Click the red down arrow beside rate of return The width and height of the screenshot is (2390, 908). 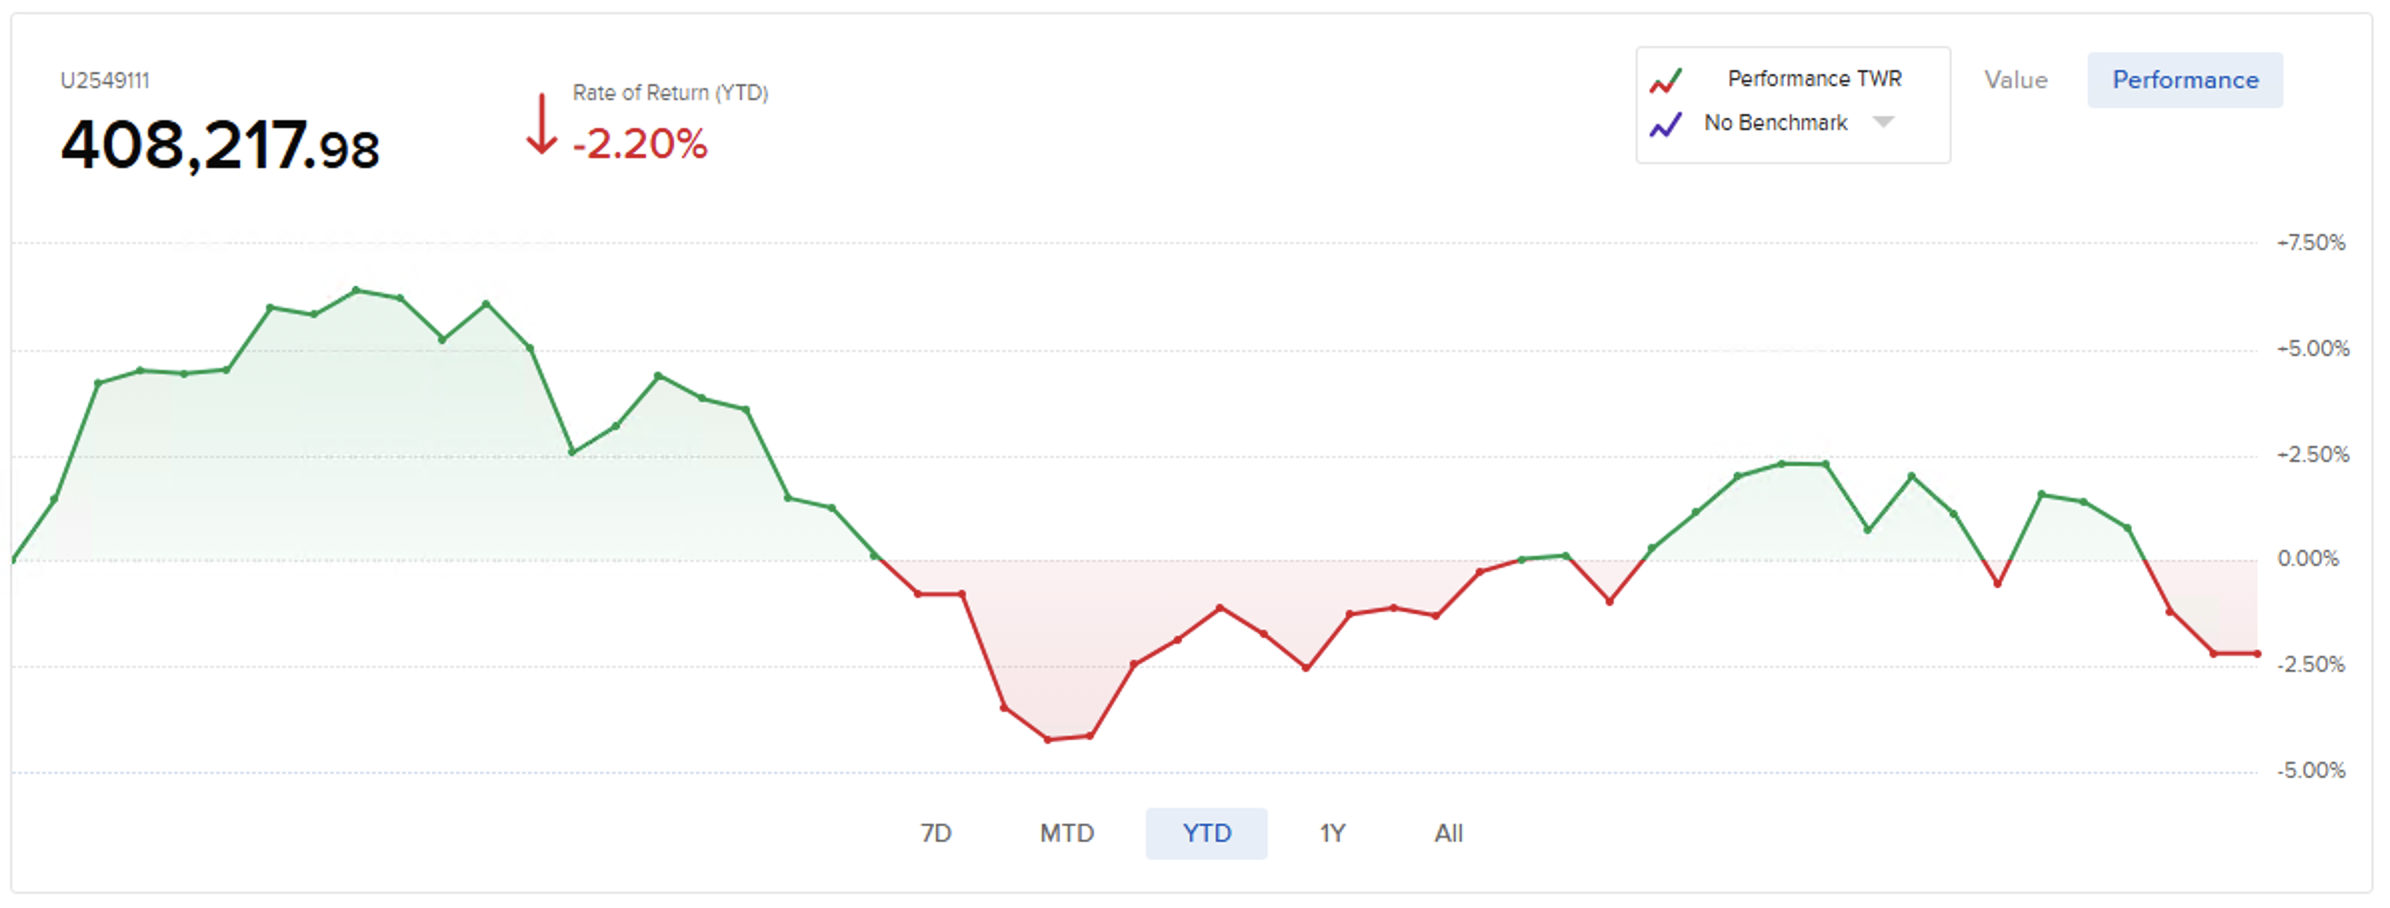541,125
